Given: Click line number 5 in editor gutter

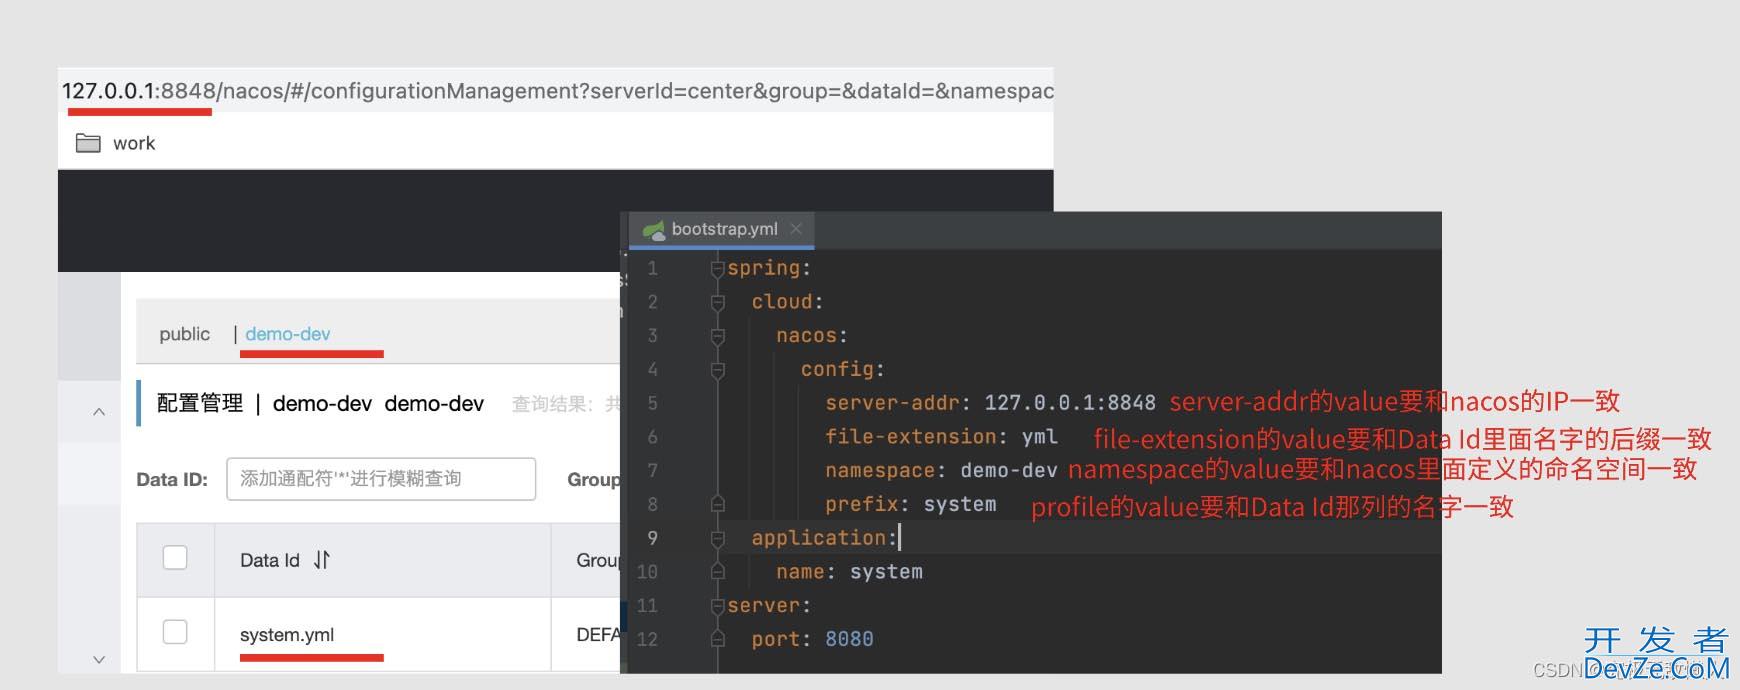Looking at the screenshot, I should [x=653, y=403].
